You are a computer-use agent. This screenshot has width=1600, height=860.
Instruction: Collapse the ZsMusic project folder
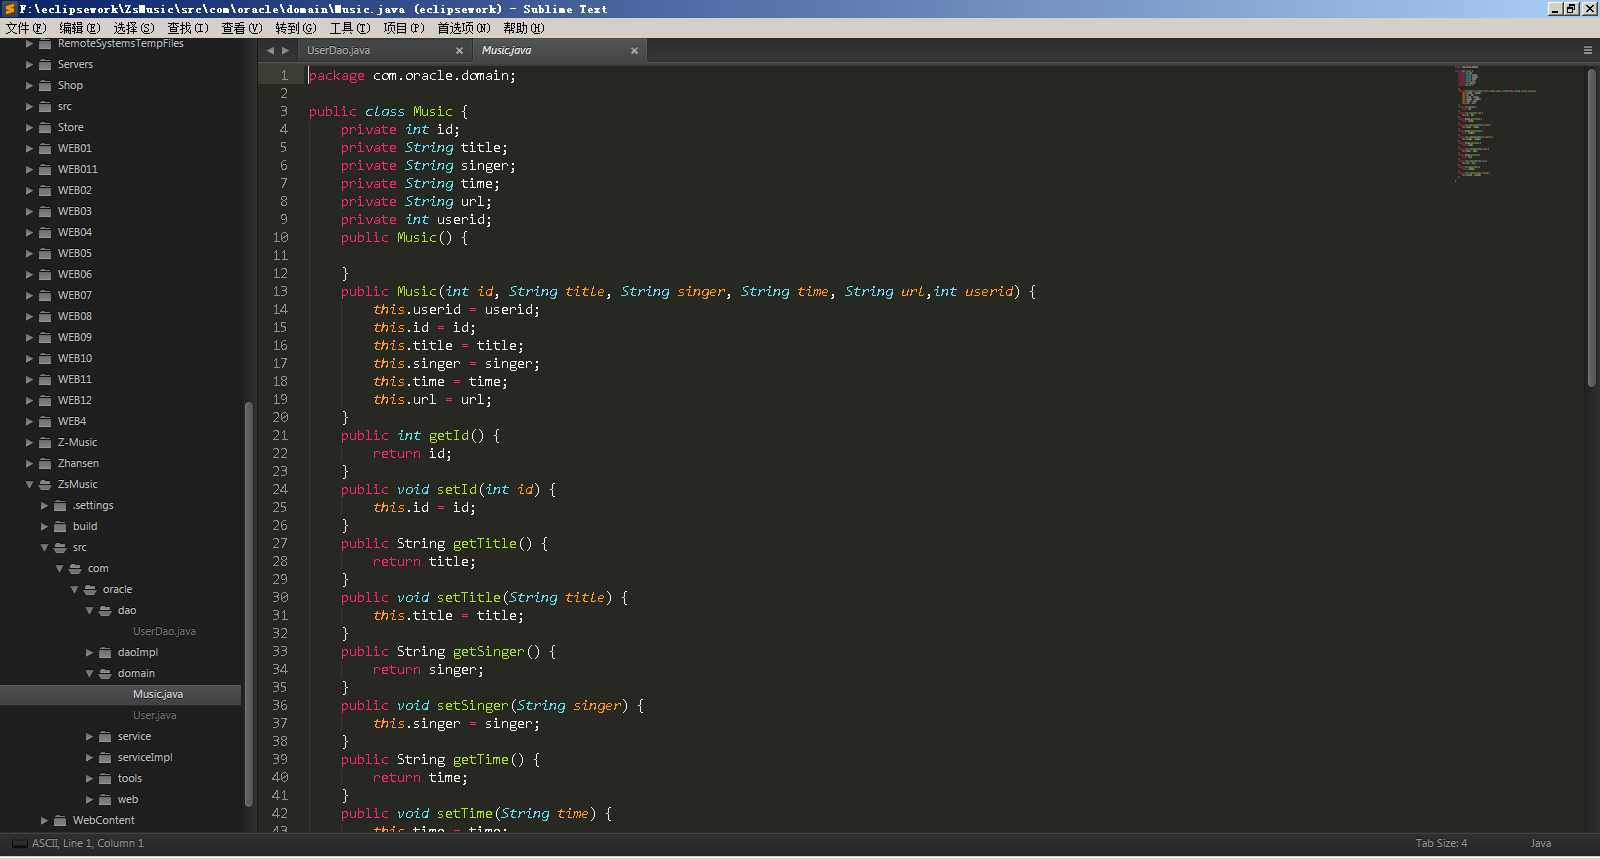coord(30,484)
